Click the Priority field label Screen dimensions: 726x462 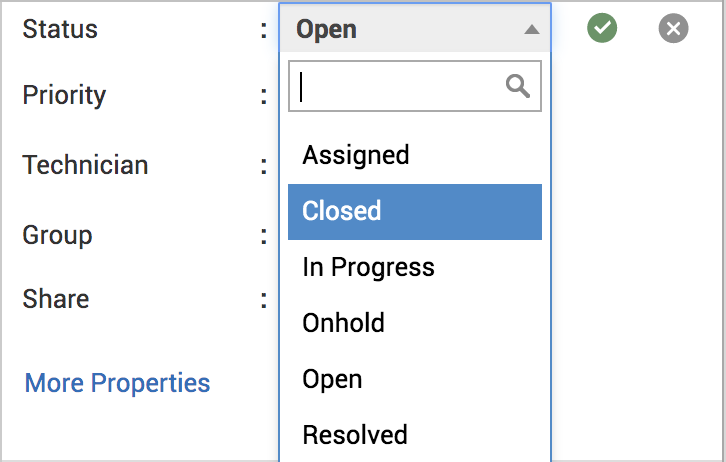64,96
